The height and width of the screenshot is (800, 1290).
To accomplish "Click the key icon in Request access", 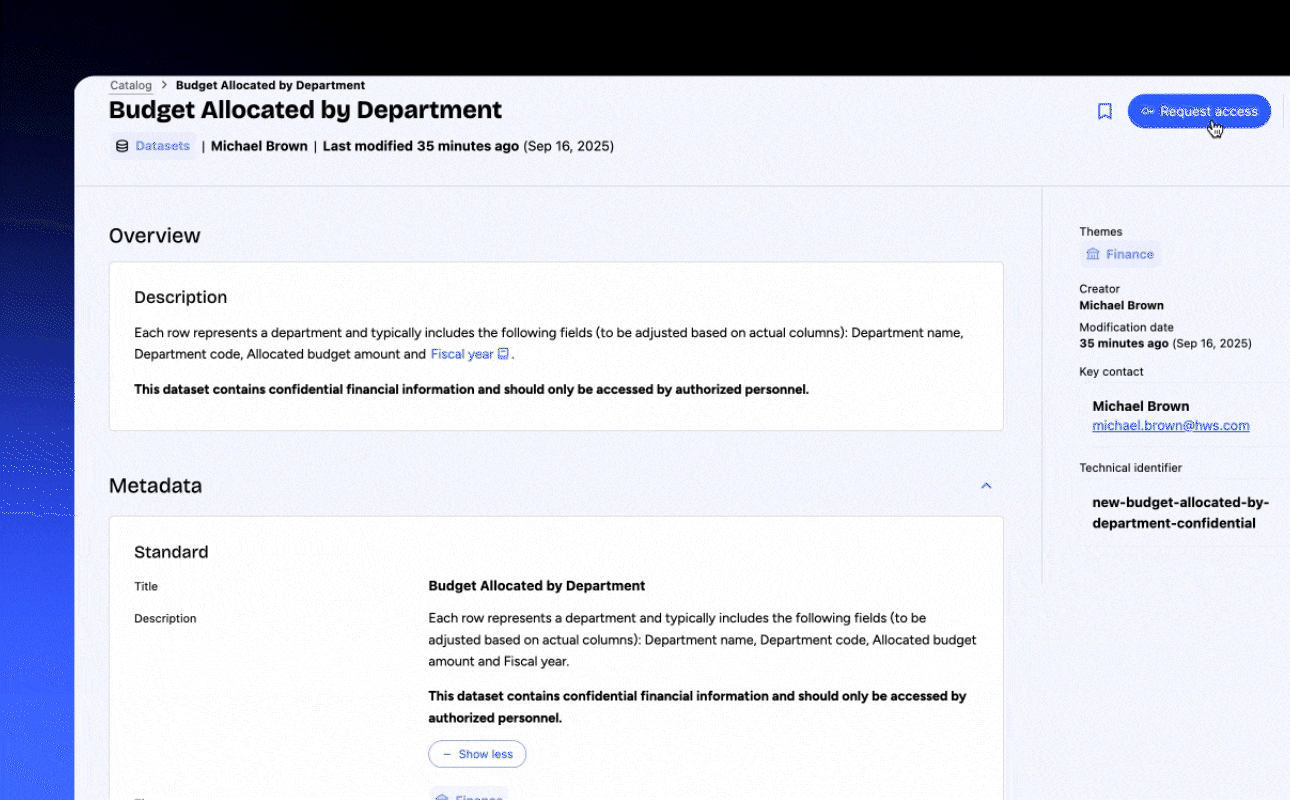I will (x=1147, y=112).
